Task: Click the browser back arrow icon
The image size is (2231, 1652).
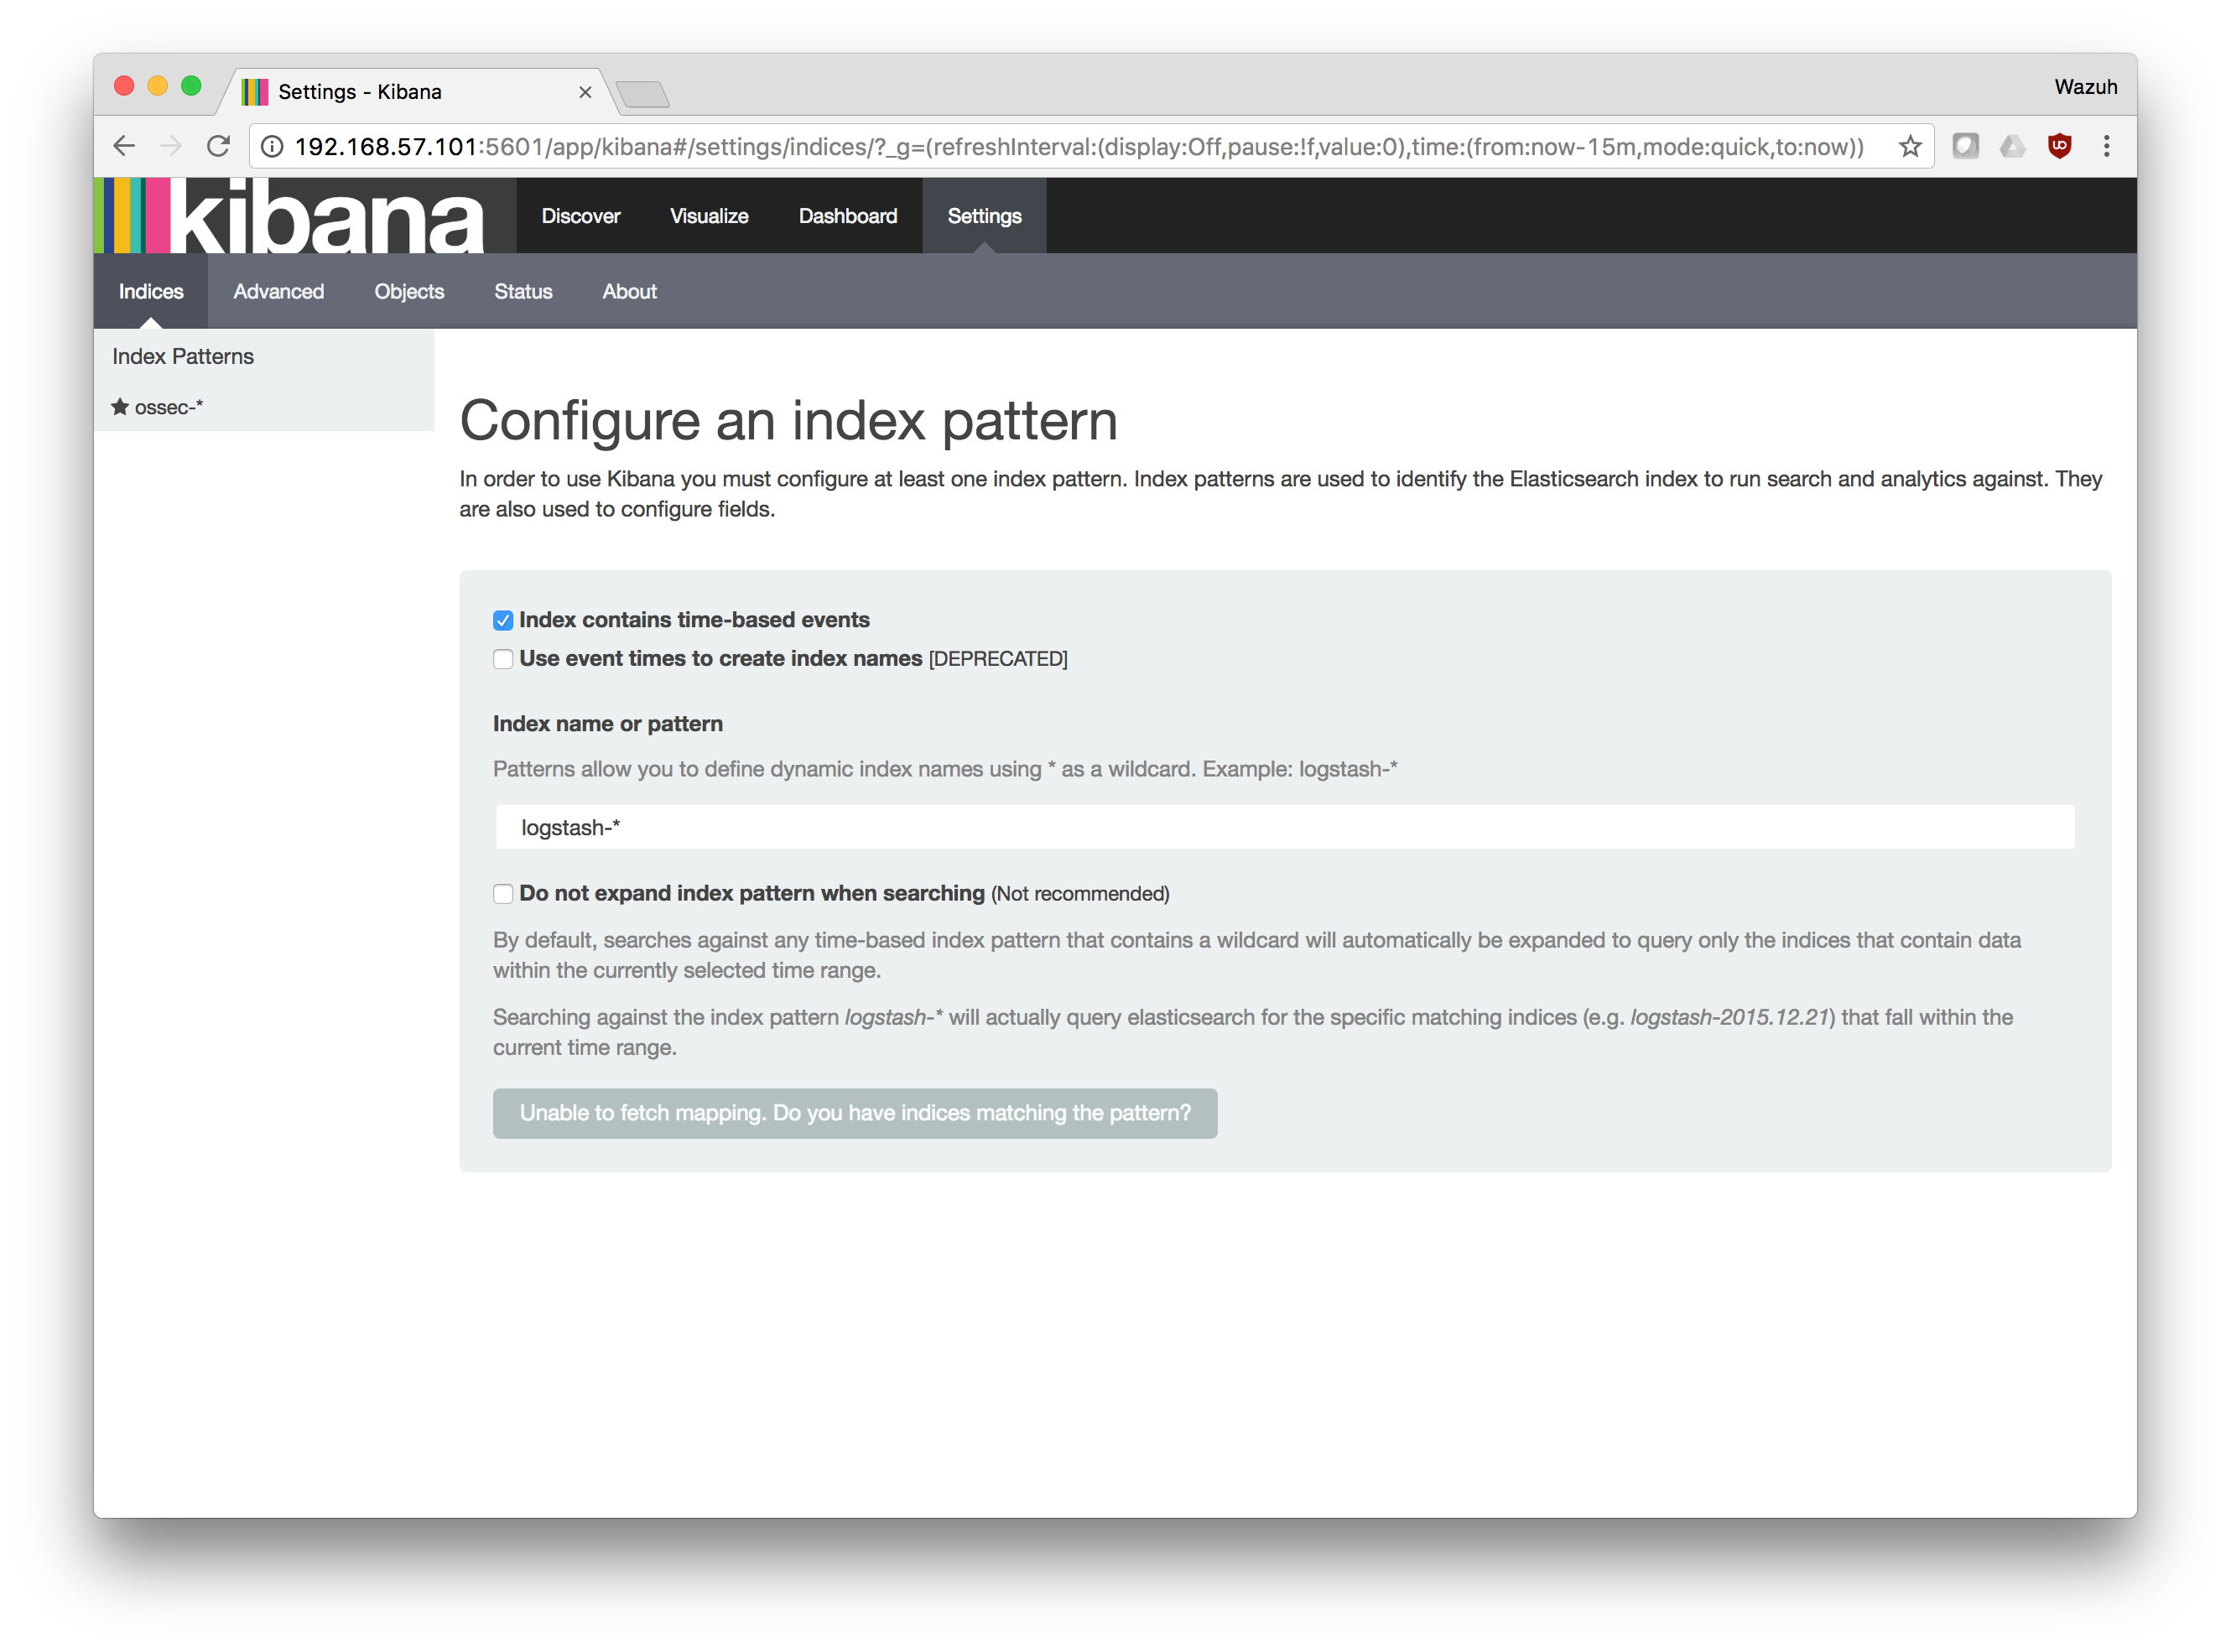Action: [x=124, y=146]
